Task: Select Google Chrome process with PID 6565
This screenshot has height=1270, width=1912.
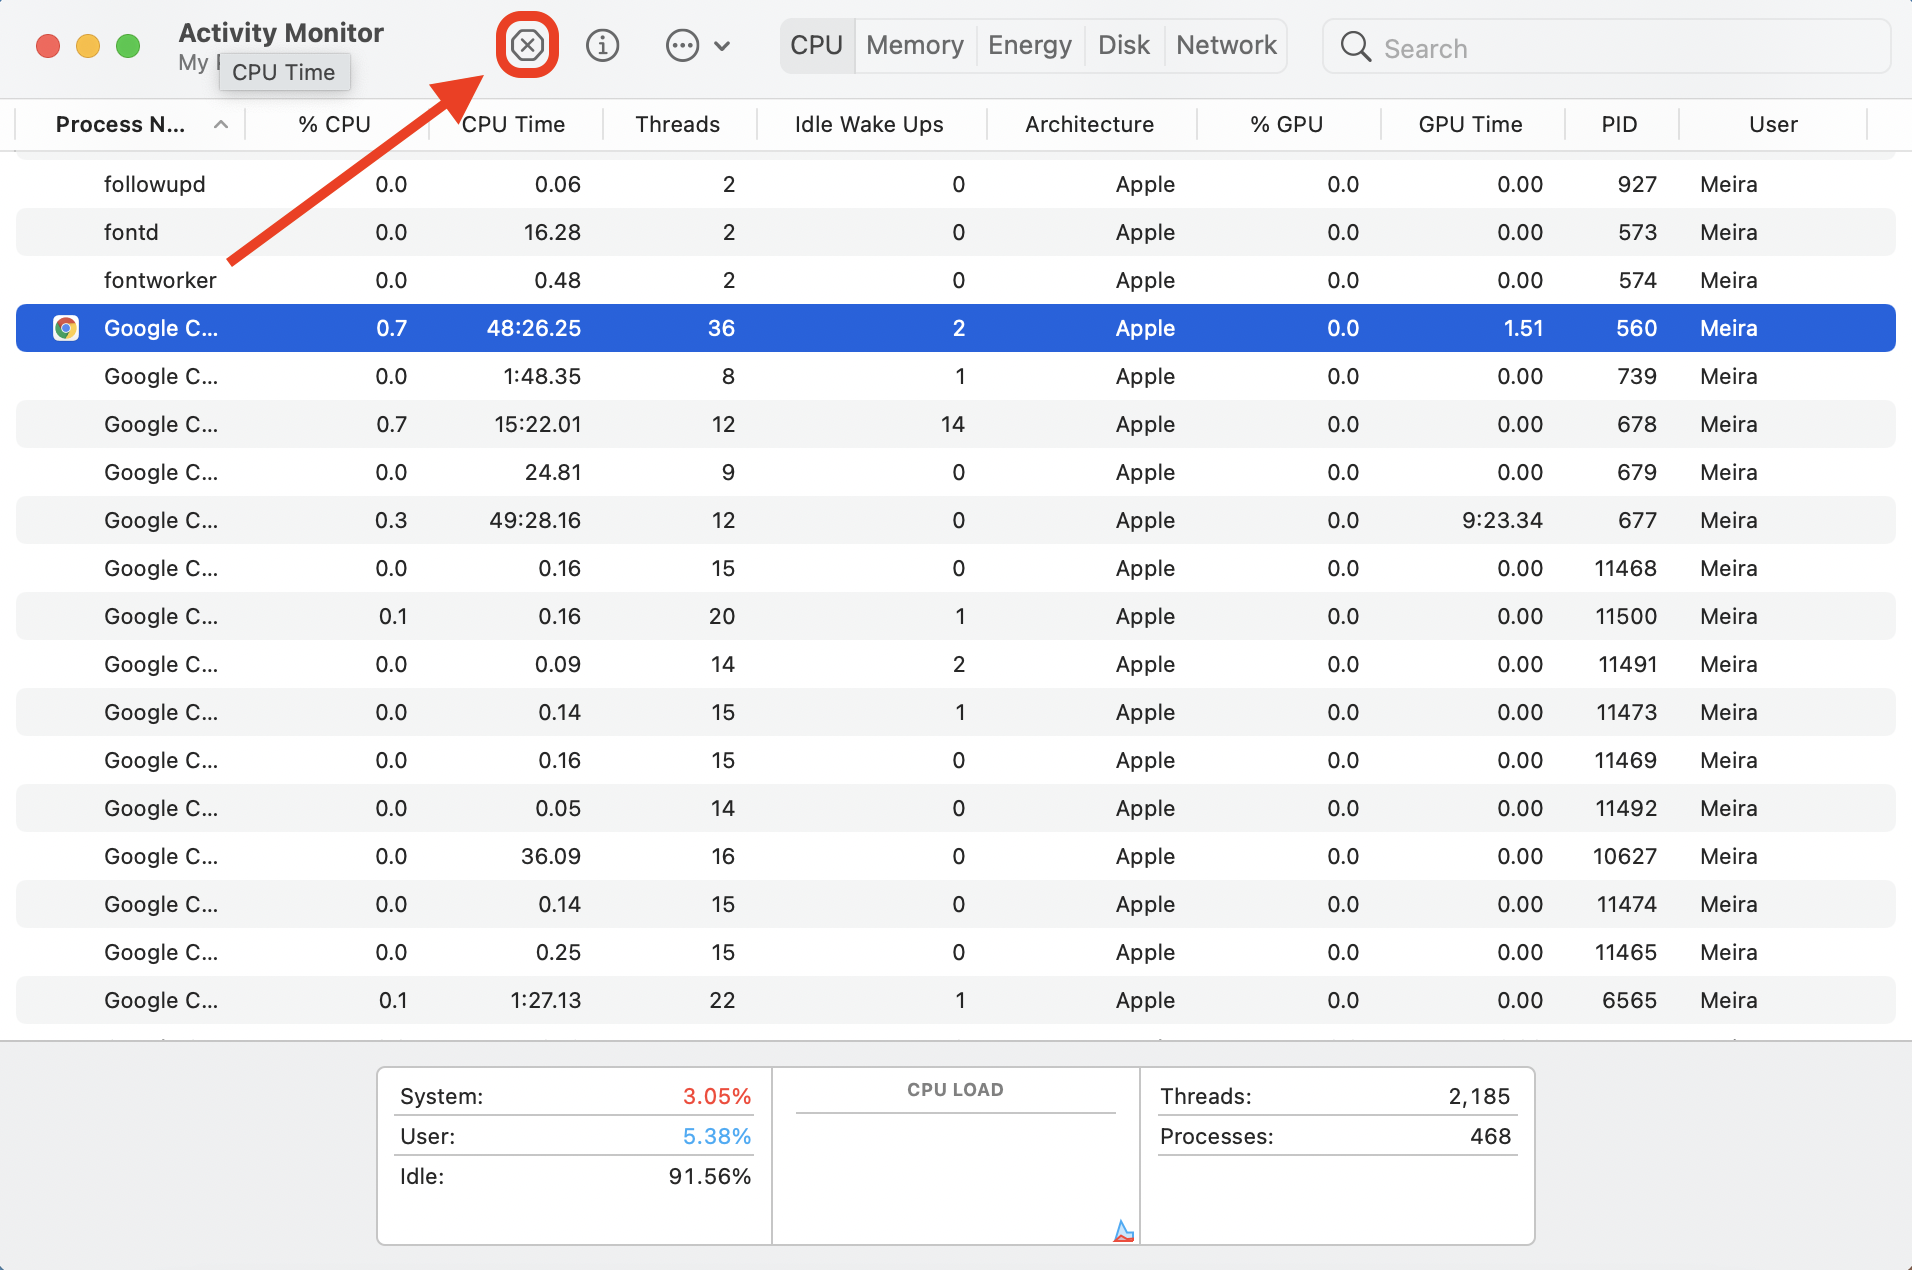Action: 956,1000
